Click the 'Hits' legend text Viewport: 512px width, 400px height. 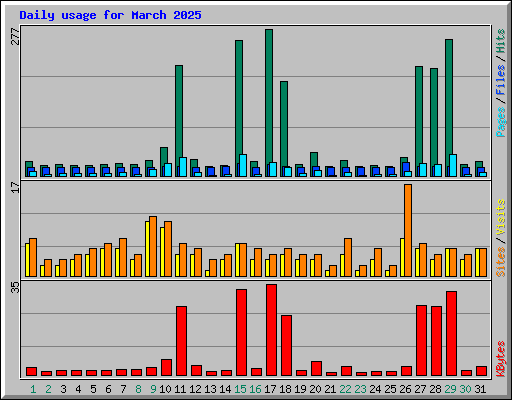(x=500, y=41)
